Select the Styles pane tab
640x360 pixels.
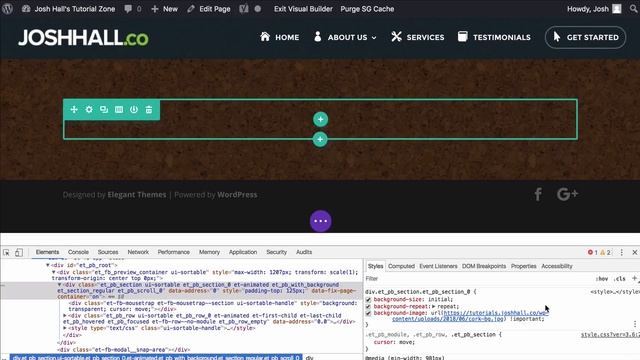375,266
